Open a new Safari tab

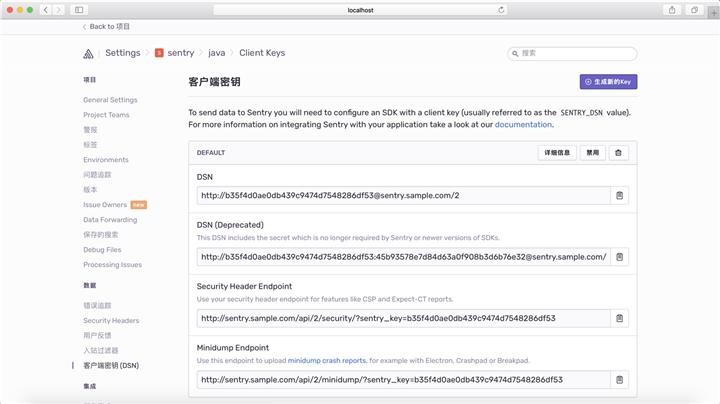pos(714,13)
